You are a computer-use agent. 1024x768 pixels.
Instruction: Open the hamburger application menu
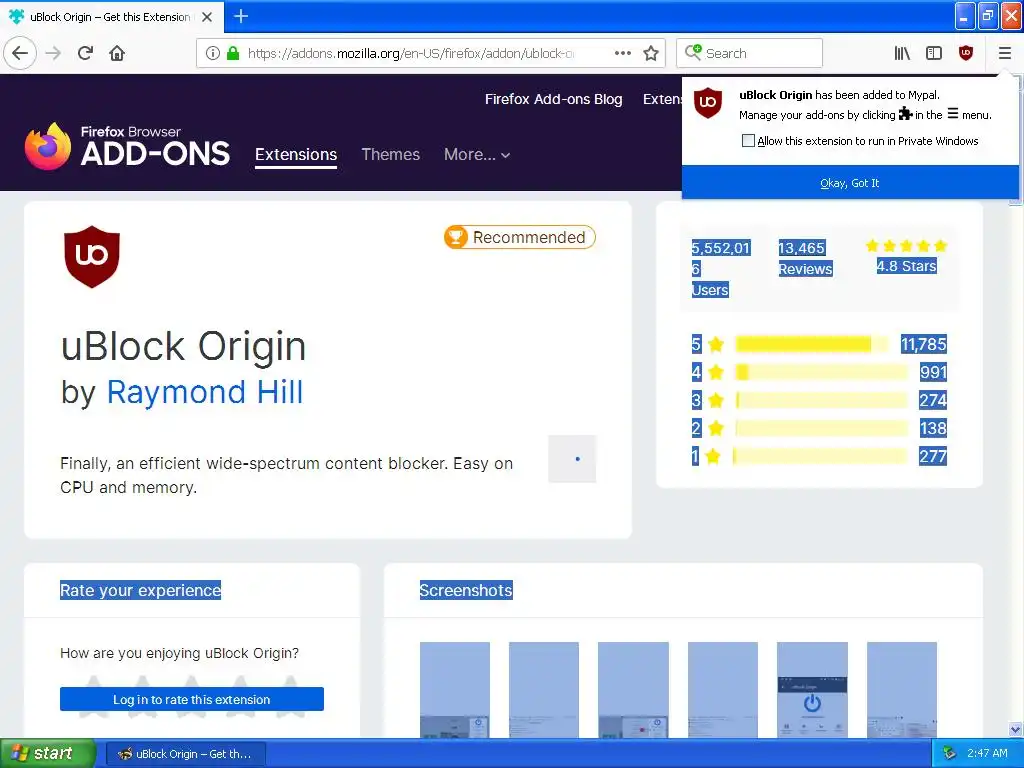pos(1004,53)
